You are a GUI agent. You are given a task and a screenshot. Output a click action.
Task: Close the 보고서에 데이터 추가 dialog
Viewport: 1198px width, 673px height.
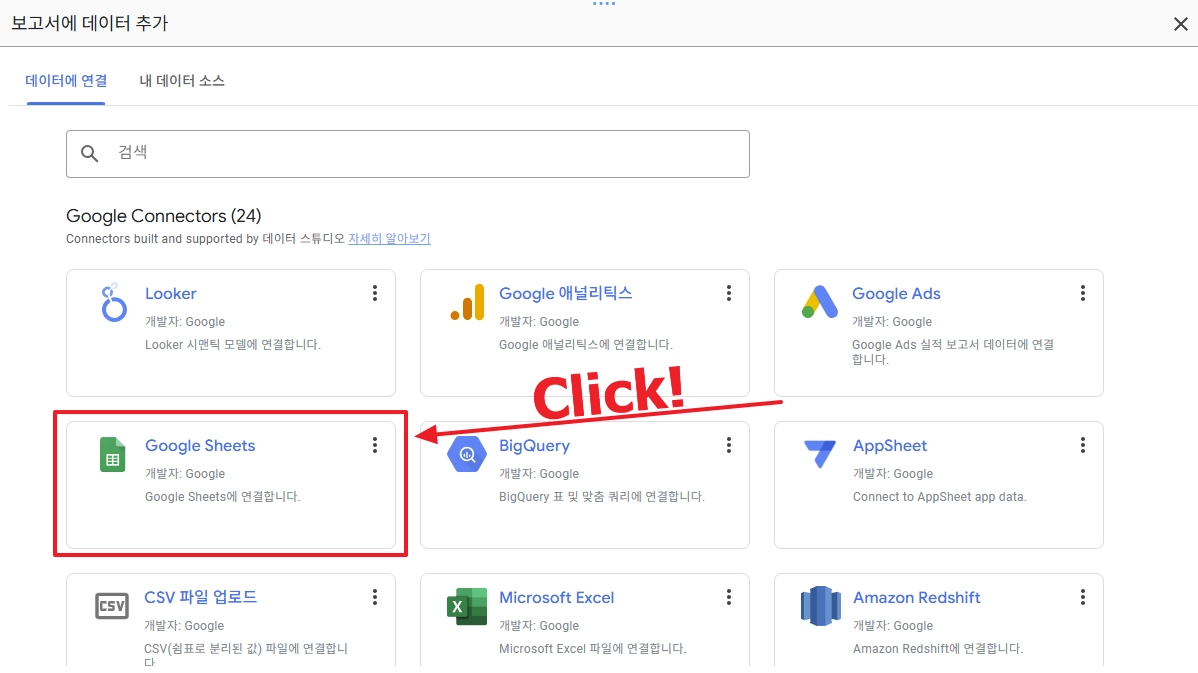coord(1180,24)
